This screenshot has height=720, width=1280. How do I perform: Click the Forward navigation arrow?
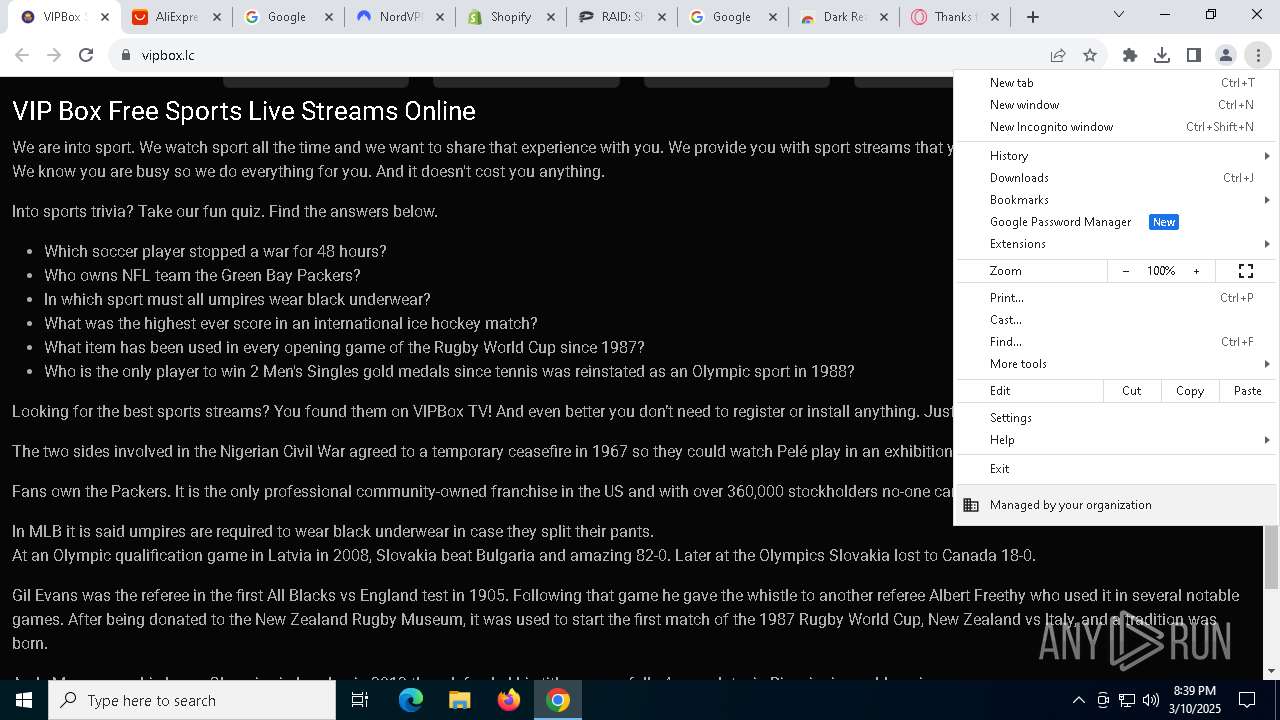[54, 55]
